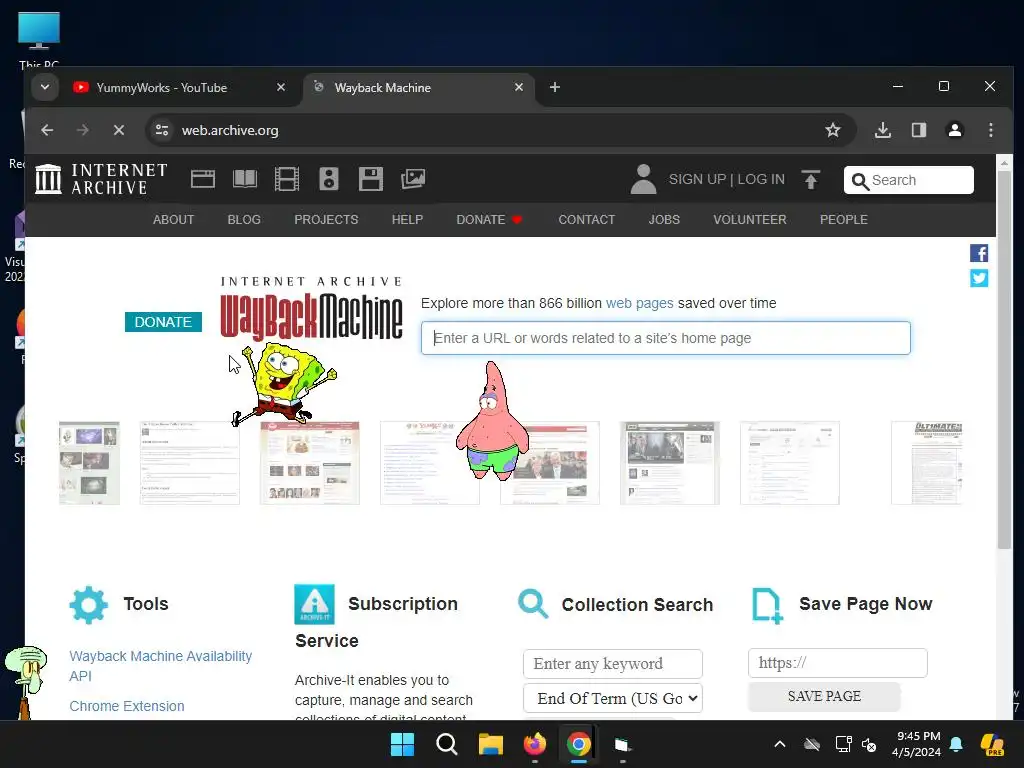Open Chrome profile icon

point(955,130)
